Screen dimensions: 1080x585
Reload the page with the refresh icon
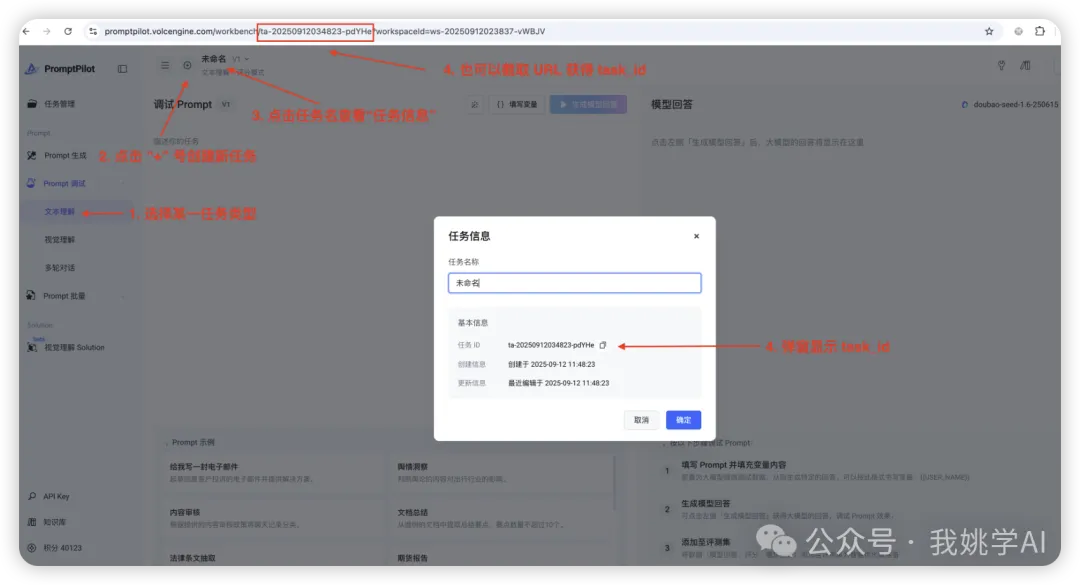[68, 31]
